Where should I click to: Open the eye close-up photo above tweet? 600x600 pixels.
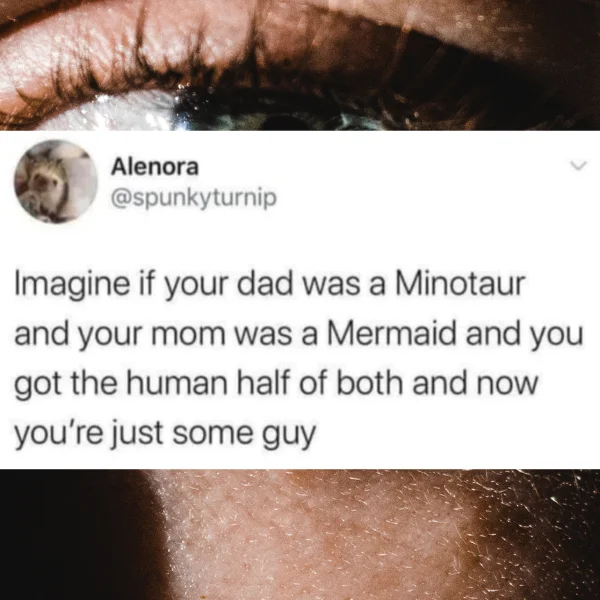tap(300, 65)
